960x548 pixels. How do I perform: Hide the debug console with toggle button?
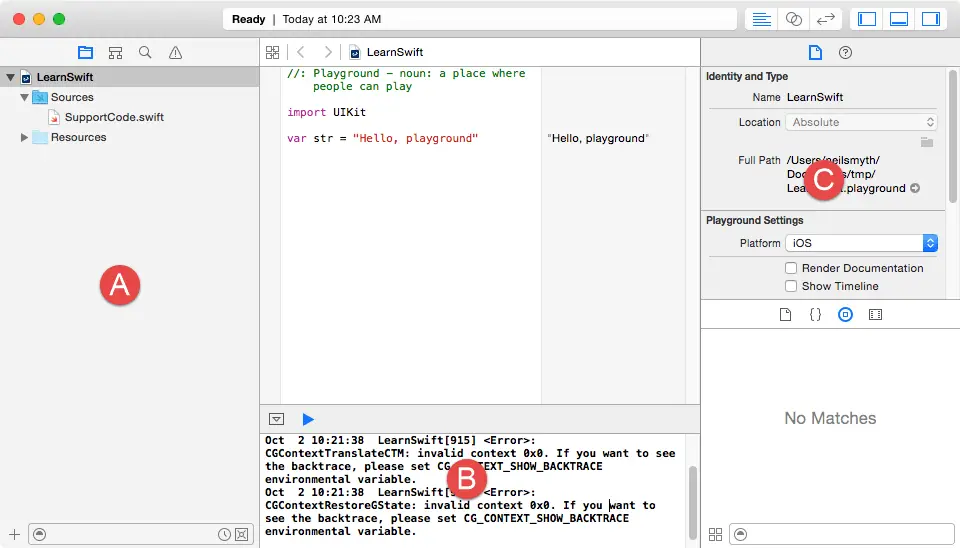277,419
